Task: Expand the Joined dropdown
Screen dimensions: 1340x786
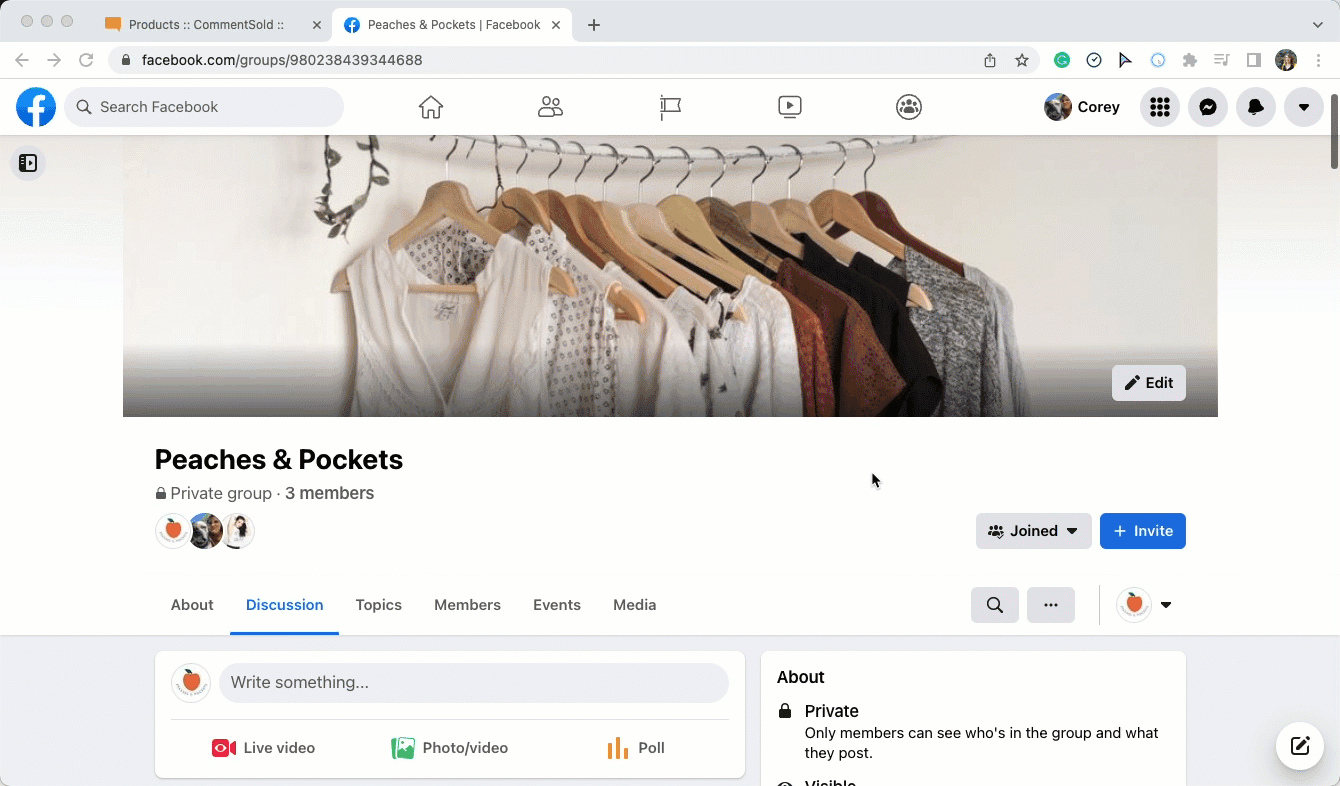Action: 1033,531
